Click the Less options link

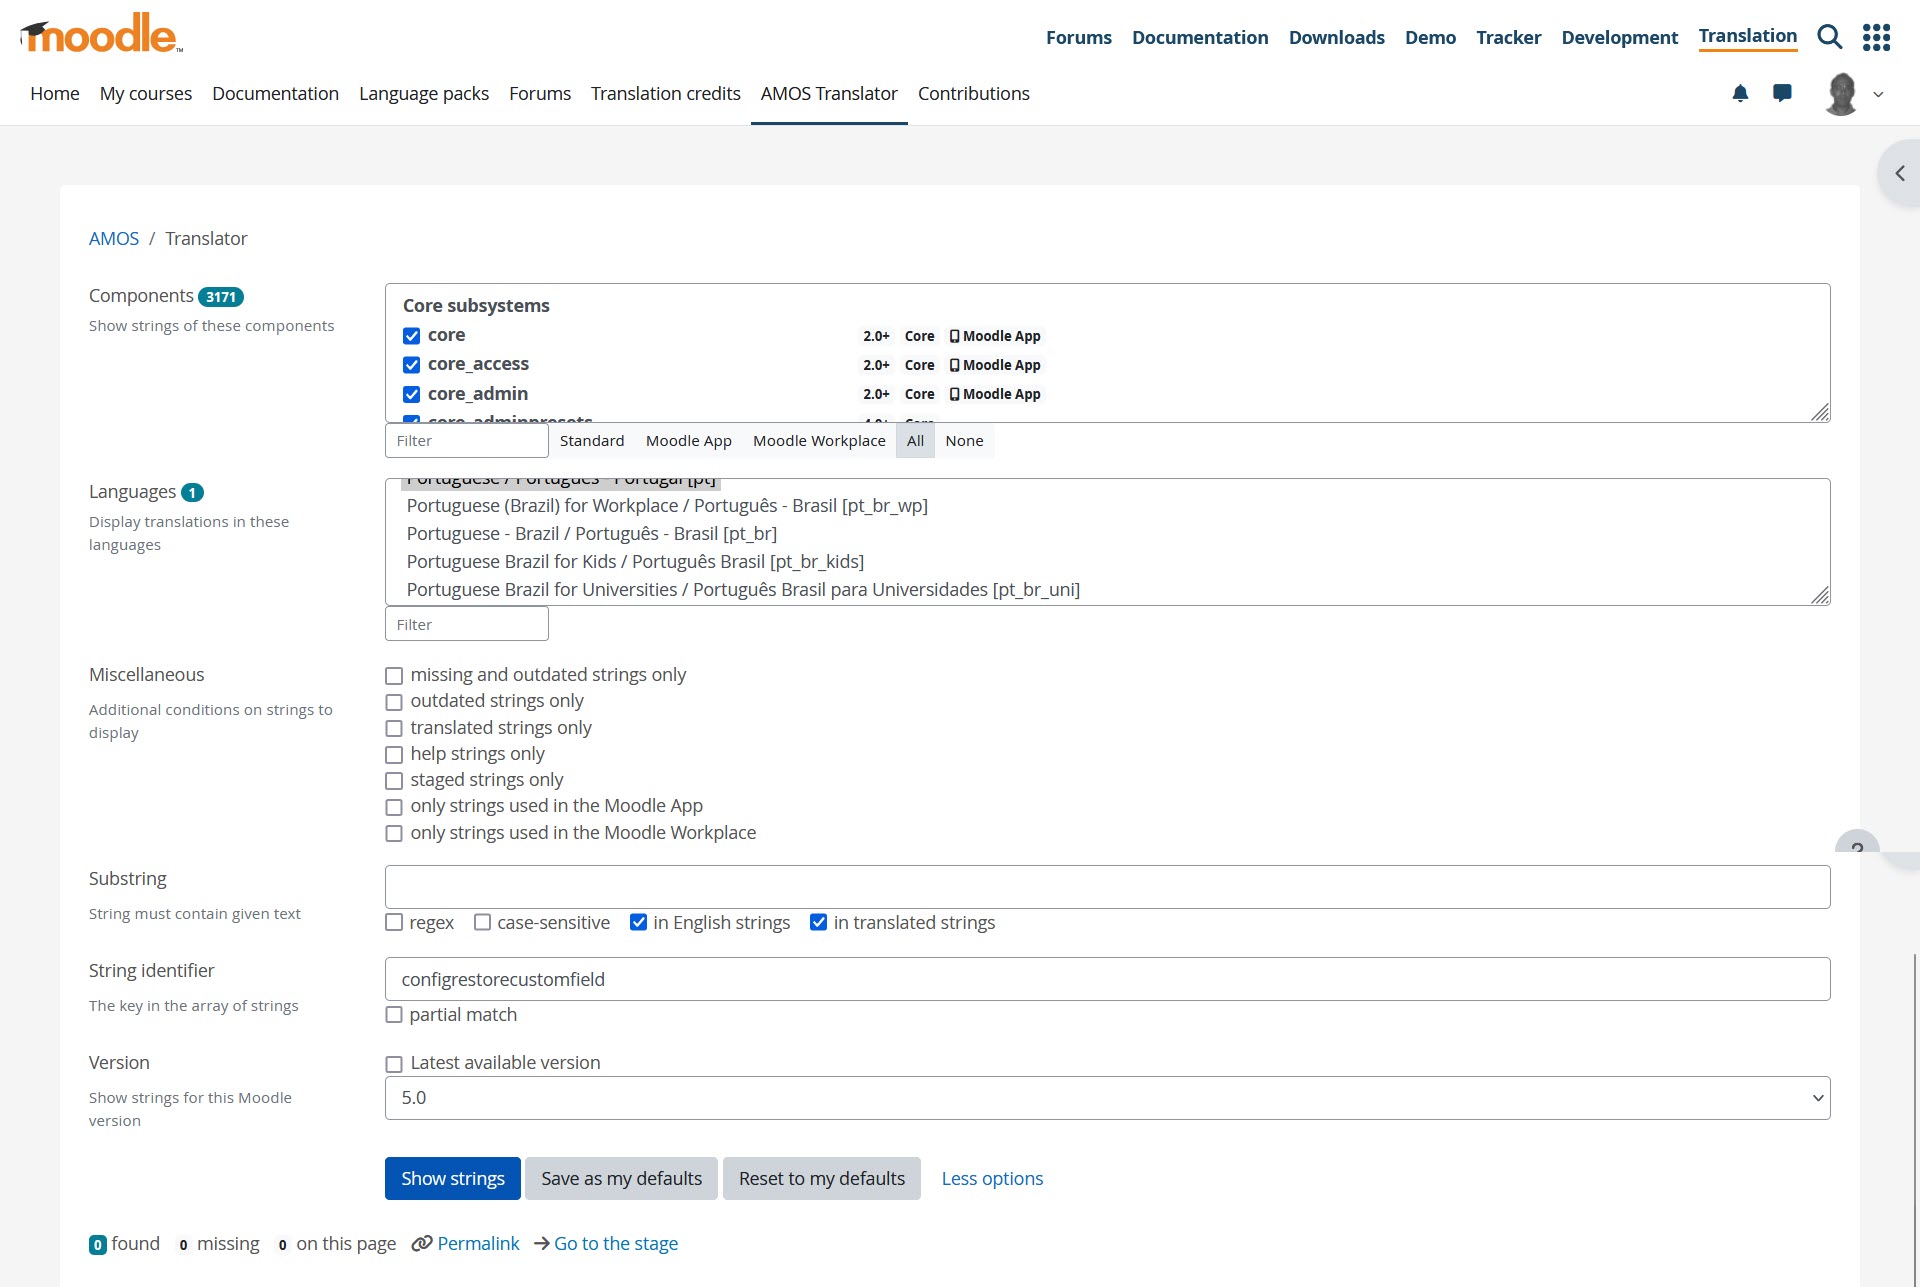point(992,1178)
